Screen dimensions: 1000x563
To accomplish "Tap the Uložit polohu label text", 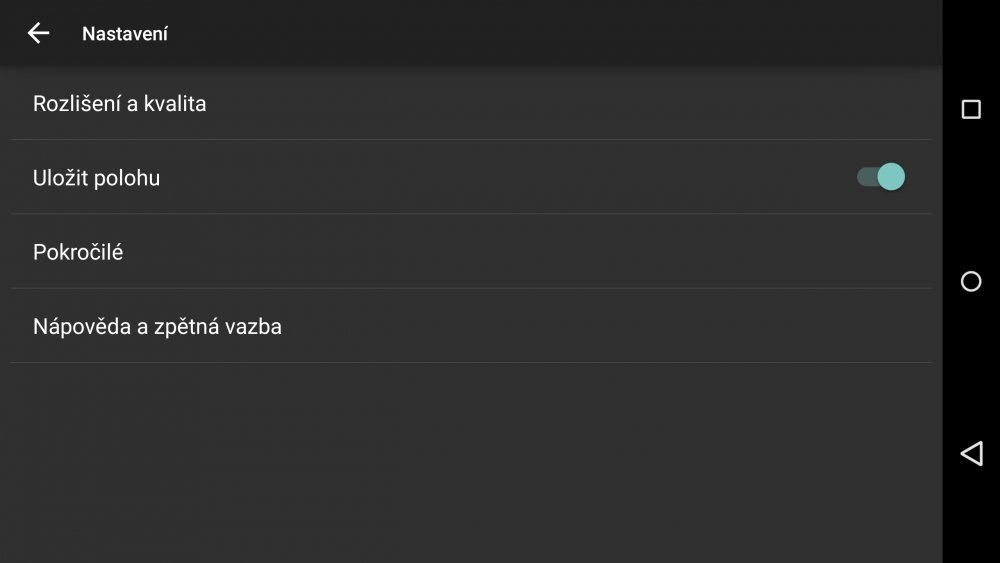I will tap(96, 178).
